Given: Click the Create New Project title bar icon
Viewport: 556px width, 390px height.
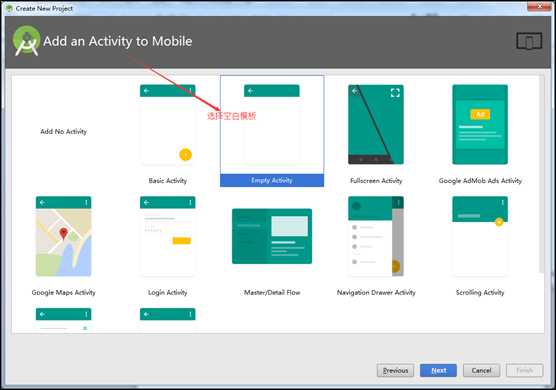Looking at the screenshot, I should point(9,8).
